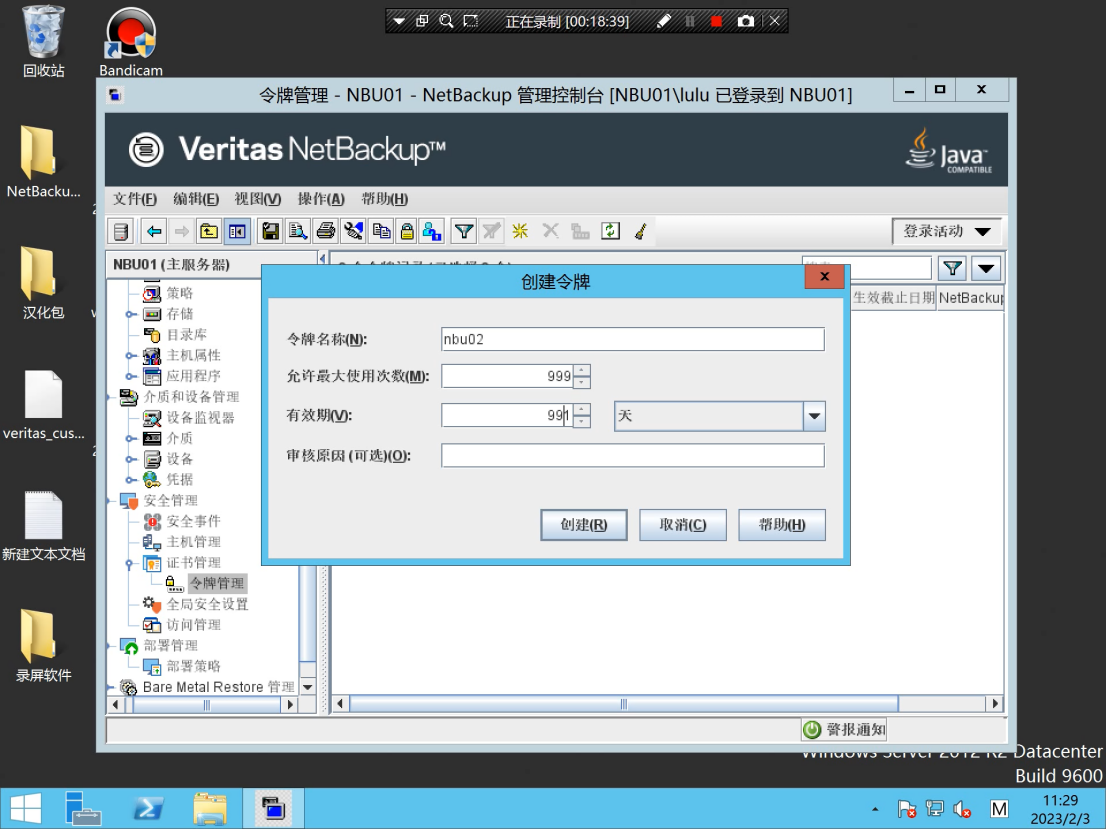
Task: Refresh the view using the refresh icon
Action: (609, 231)
